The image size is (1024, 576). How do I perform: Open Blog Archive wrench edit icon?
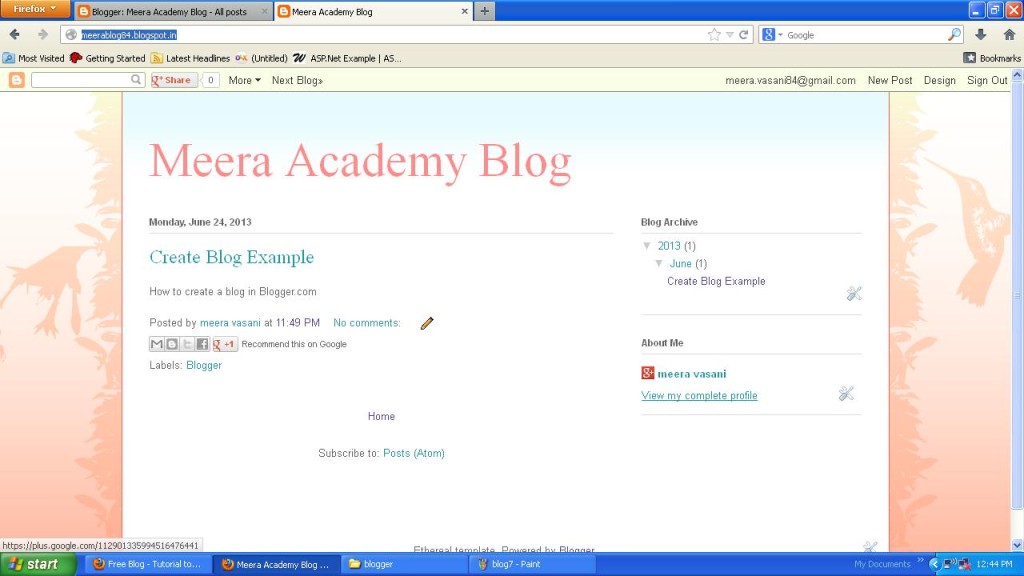[854, 293]
